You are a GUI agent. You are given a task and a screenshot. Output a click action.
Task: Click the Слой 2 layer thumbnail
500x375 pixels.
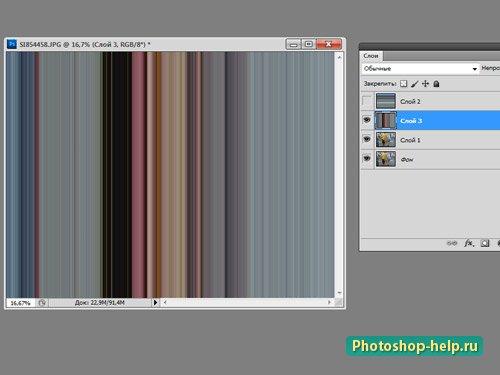(x=386, y=101)
